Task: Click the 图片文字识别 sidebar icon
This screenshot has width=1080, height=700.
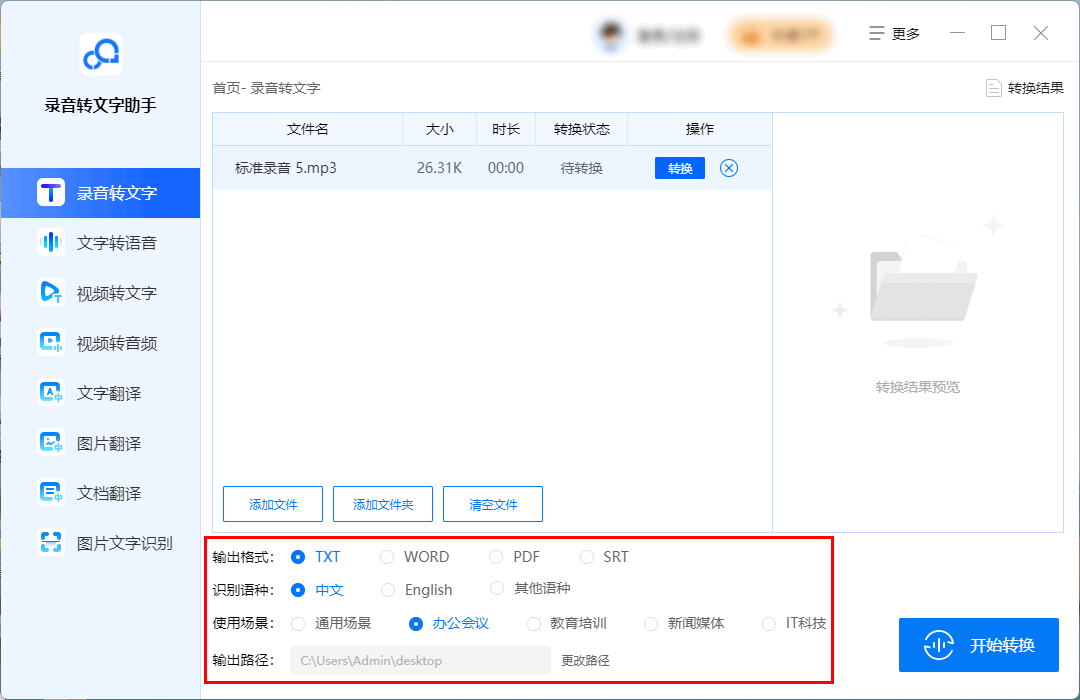Action: coord(51,543)
